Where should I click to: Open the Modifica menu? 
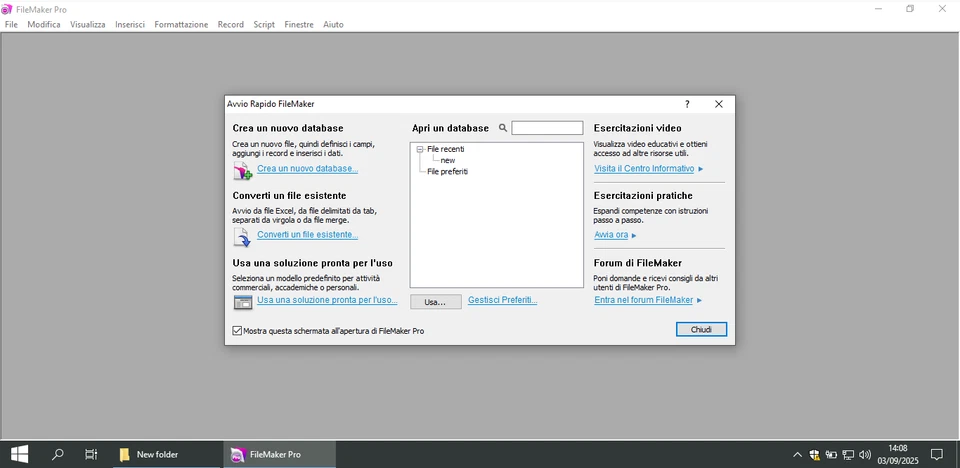(44, 25)
